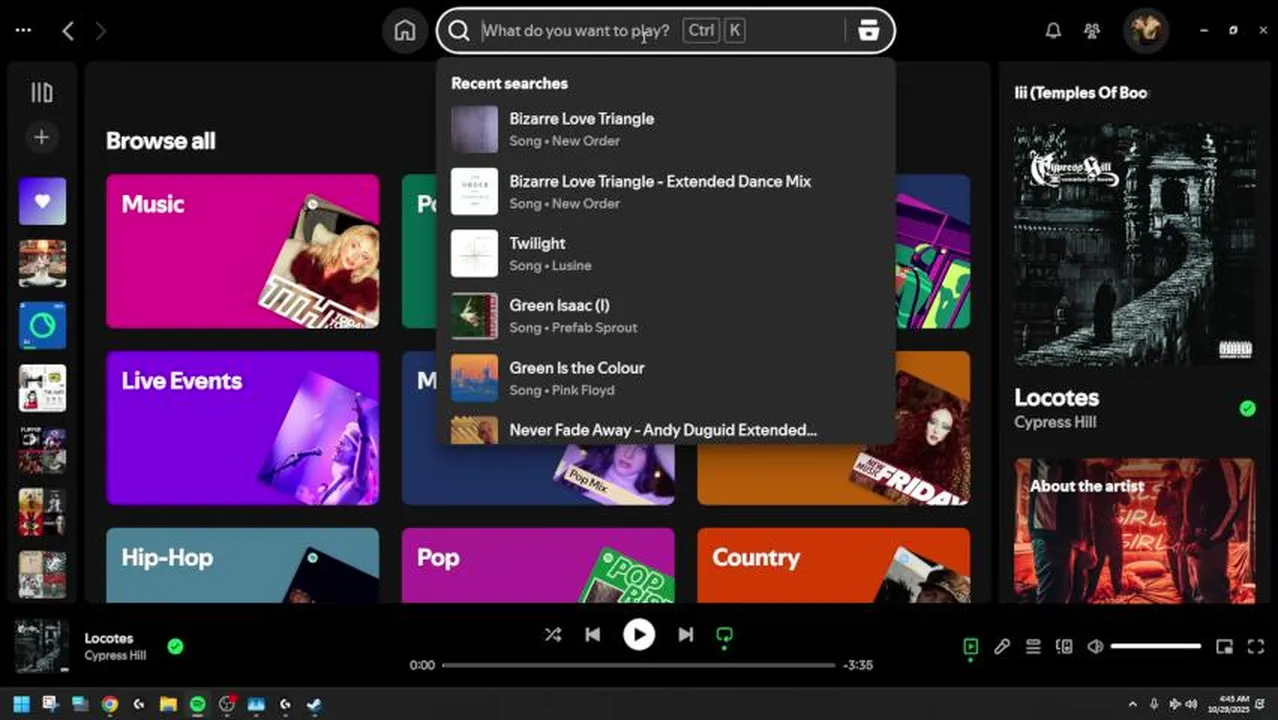Open the Liked Songs heart playlist
1278x720 pixels.
tap(42, 201)
